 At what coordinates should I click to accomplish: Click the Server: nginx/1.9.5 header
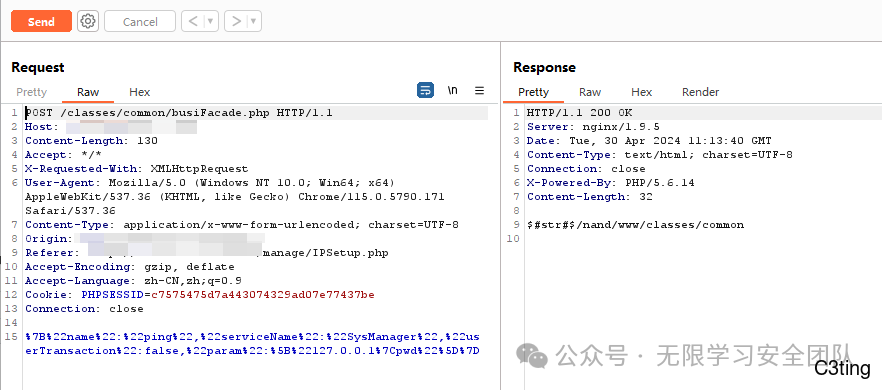point(593,127)
